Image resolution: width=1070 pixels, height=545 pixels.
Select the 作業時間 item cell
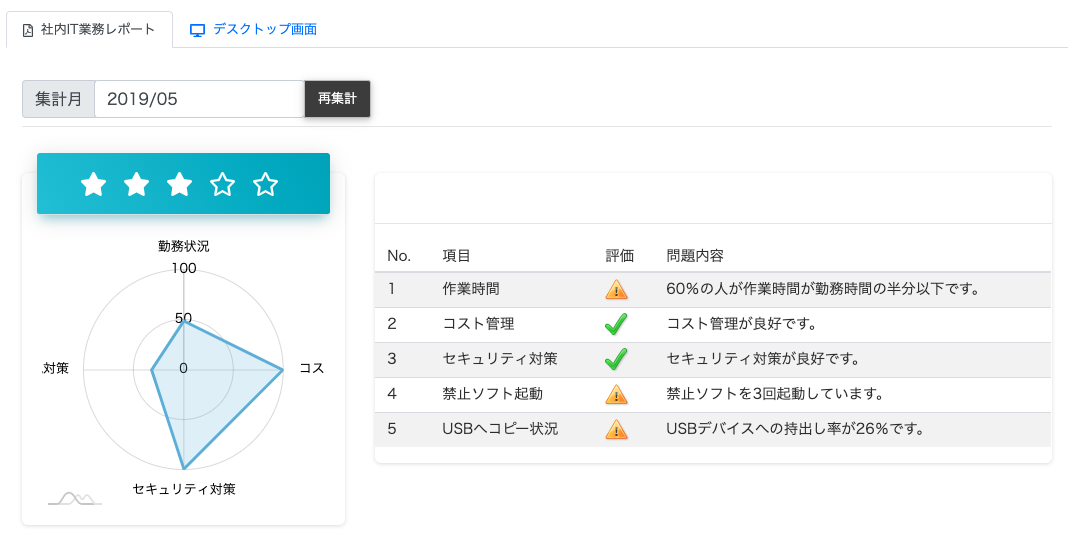point(471,289)
